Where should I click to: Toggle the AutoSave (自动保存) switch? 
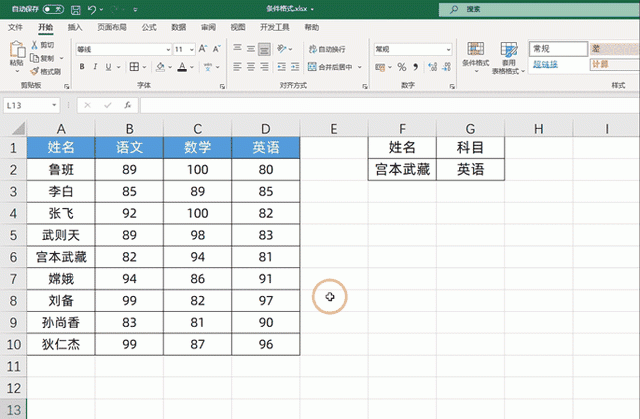coord(53,9)
